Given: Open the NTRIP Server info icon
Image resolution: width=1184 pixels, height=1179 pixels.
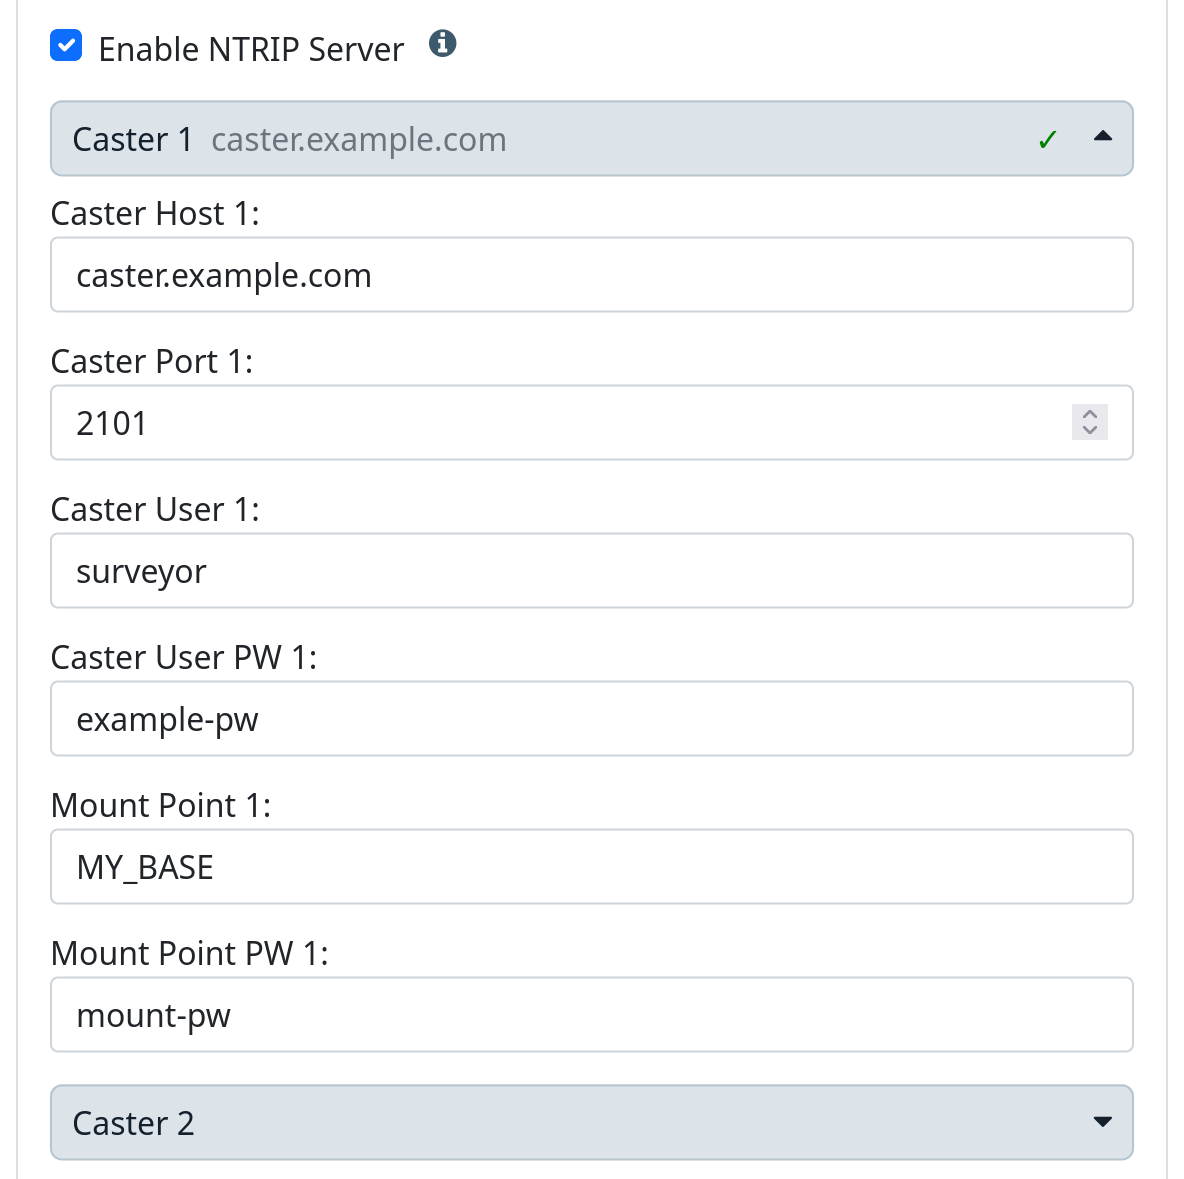Looking at the screenshot, I should pos(442,44).
